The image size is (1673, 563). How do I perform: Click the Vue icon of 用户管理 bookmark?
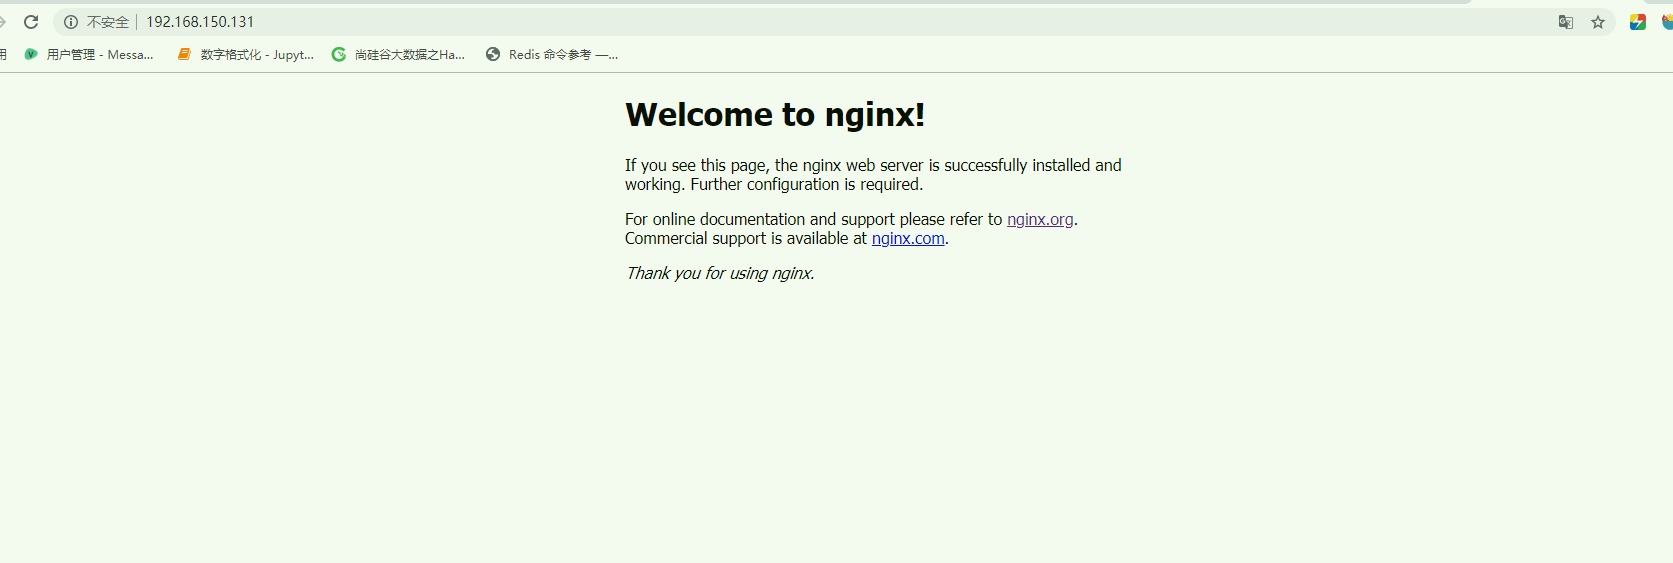click(31, 55)
